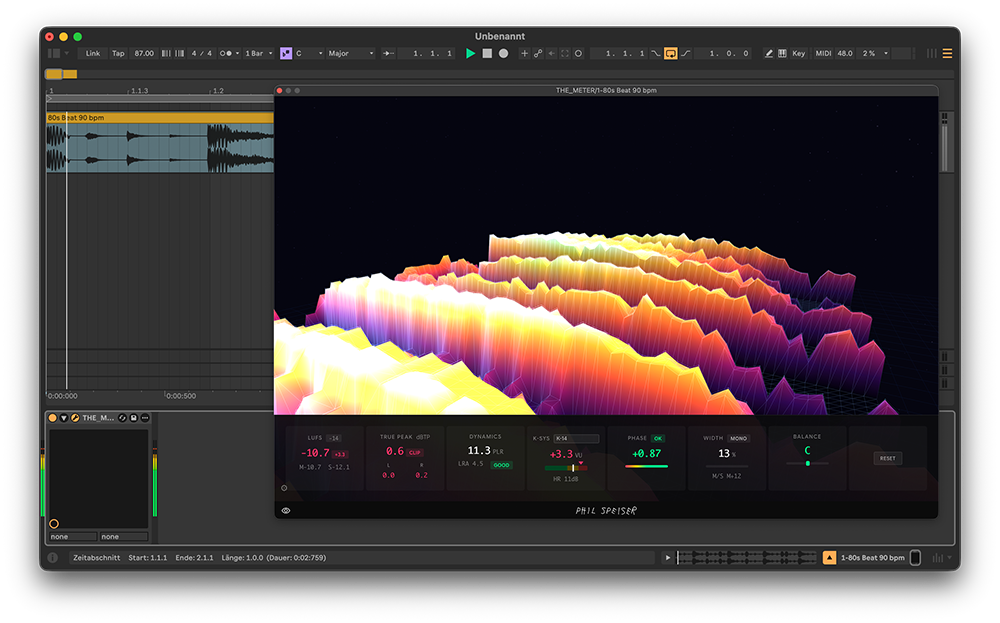Switch to MIDI map mode
The width and height of the screenshot is (1000, 623).
[823, 53]
